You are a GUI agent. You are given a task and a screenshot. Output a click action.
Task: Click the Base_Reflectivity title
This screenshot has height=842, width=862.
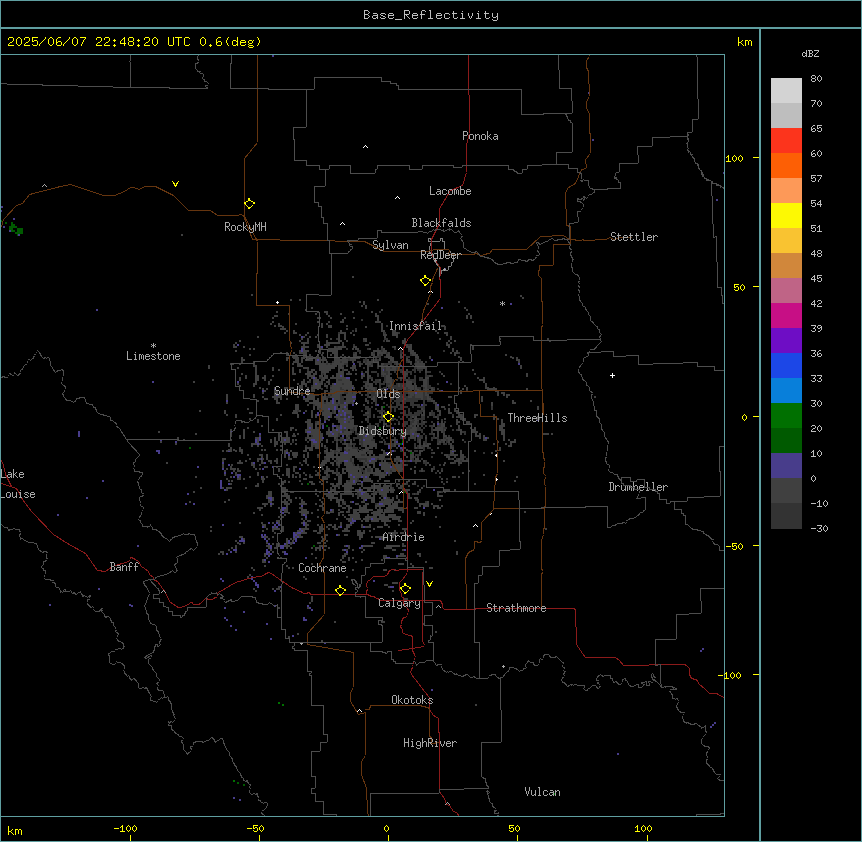pyautogui.click(x=431, y=15)
